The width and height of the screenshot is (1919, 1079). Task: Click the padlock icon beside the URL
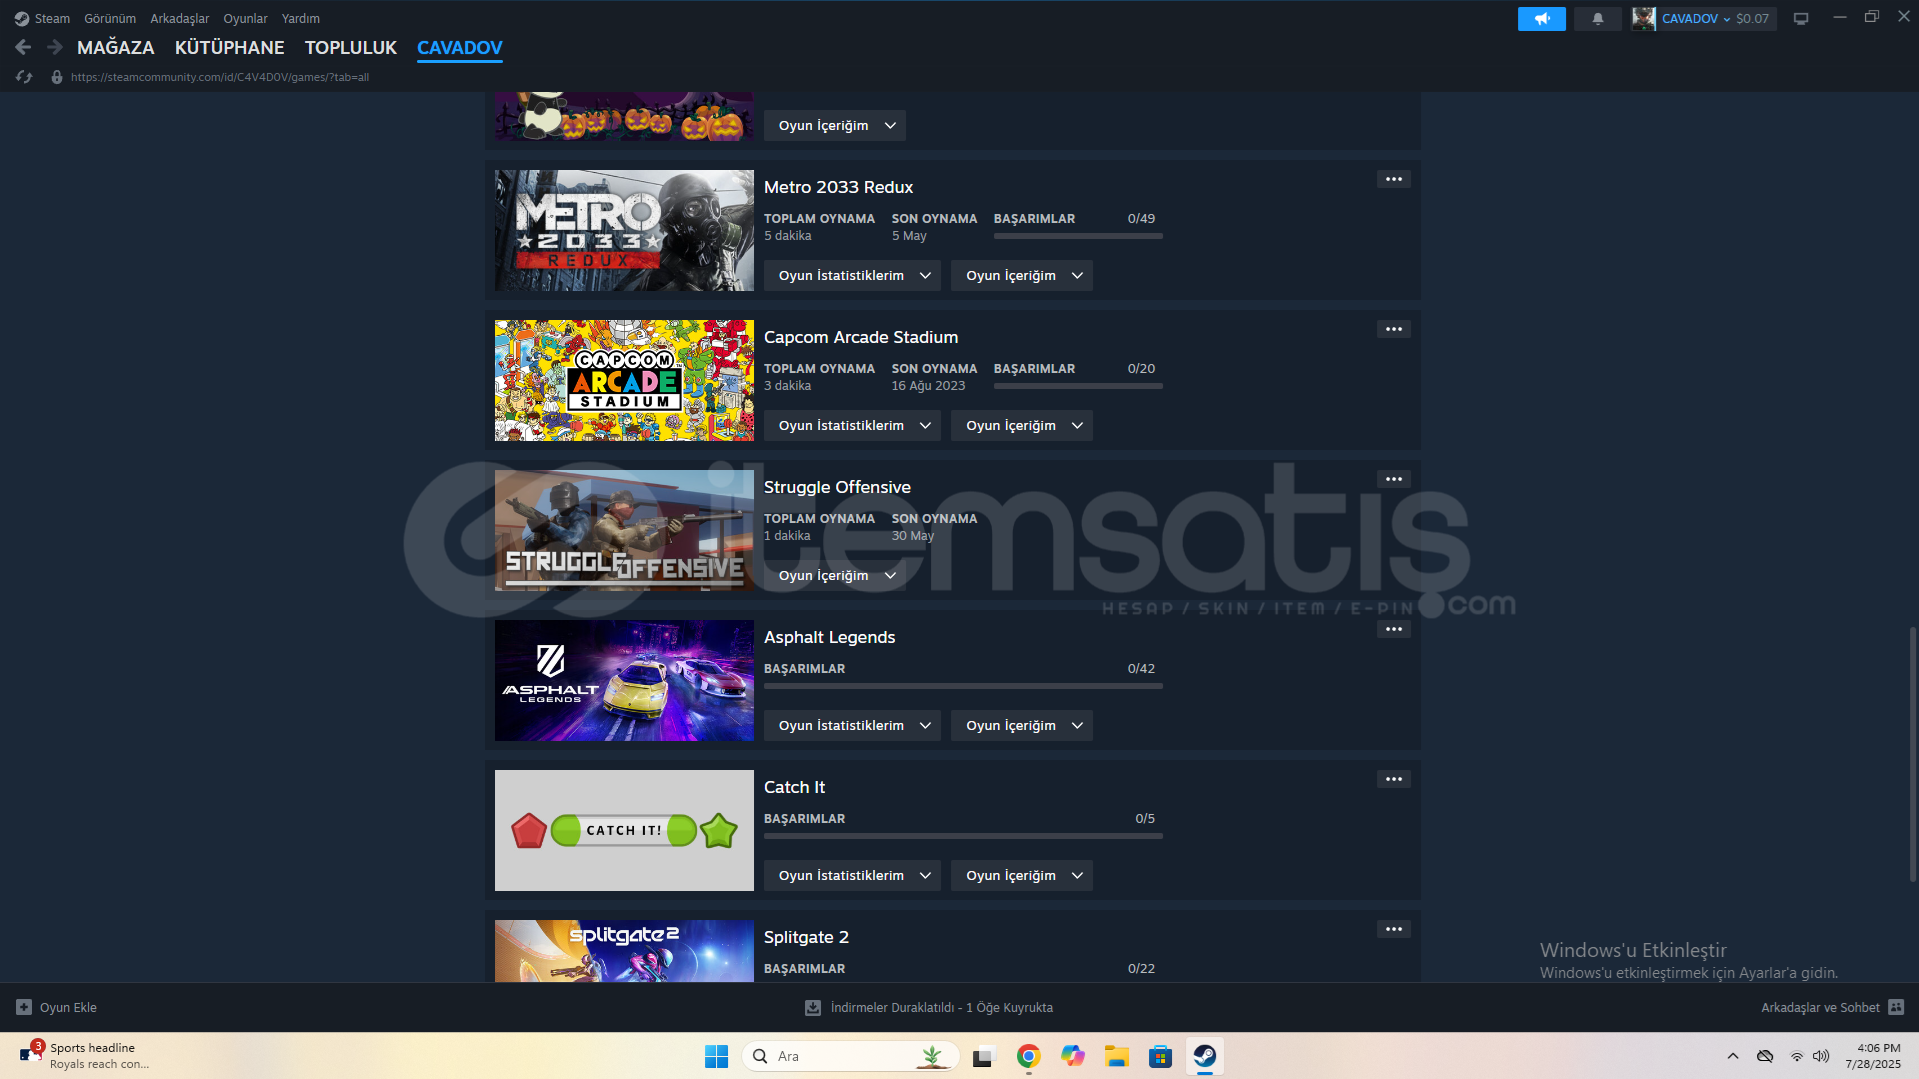click(x=57, y=77)
